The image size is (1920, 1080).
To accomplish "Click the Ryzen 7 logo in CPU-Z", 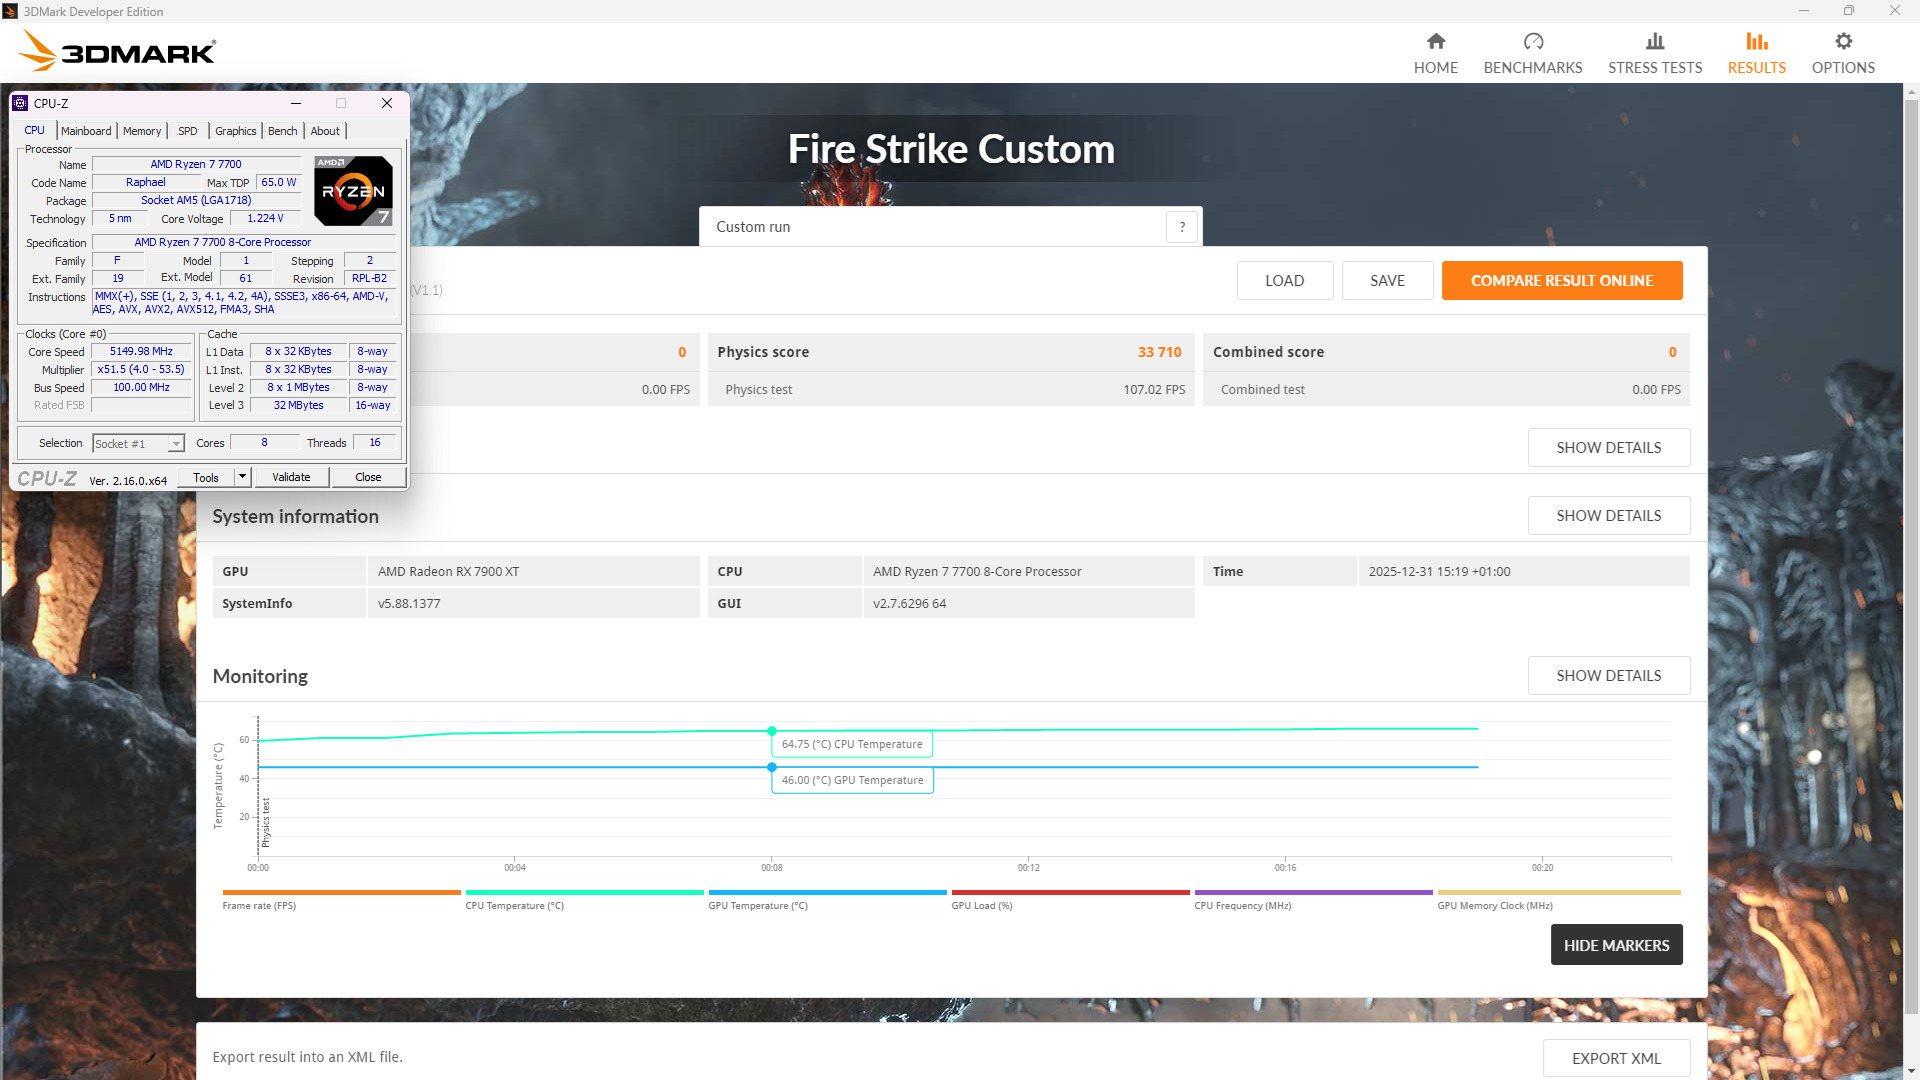I will tap(353, 190).
